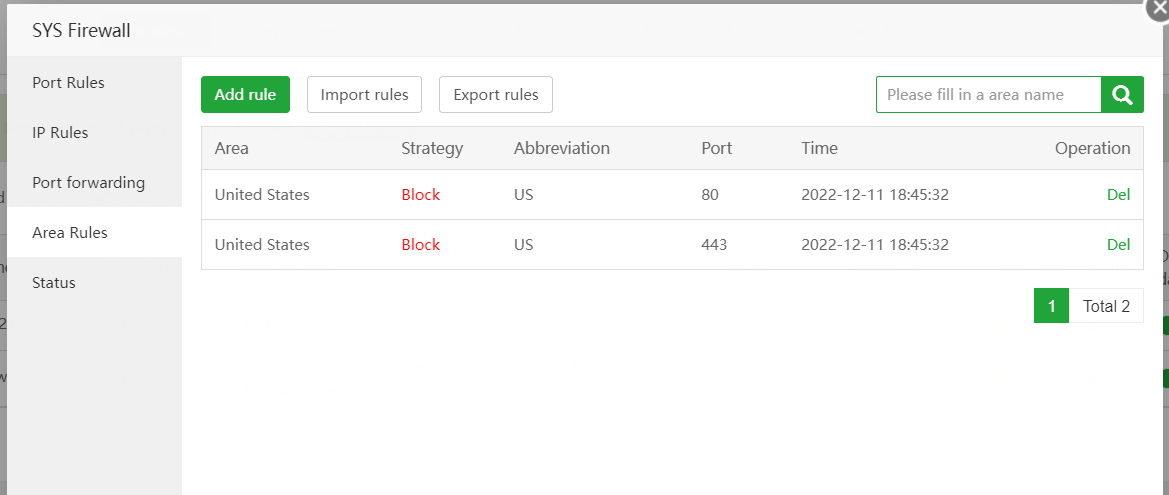The height and width of the screenshot is (495, 1169).
Task: Select page 1 in the pagination
Action: click(1052, 306)
